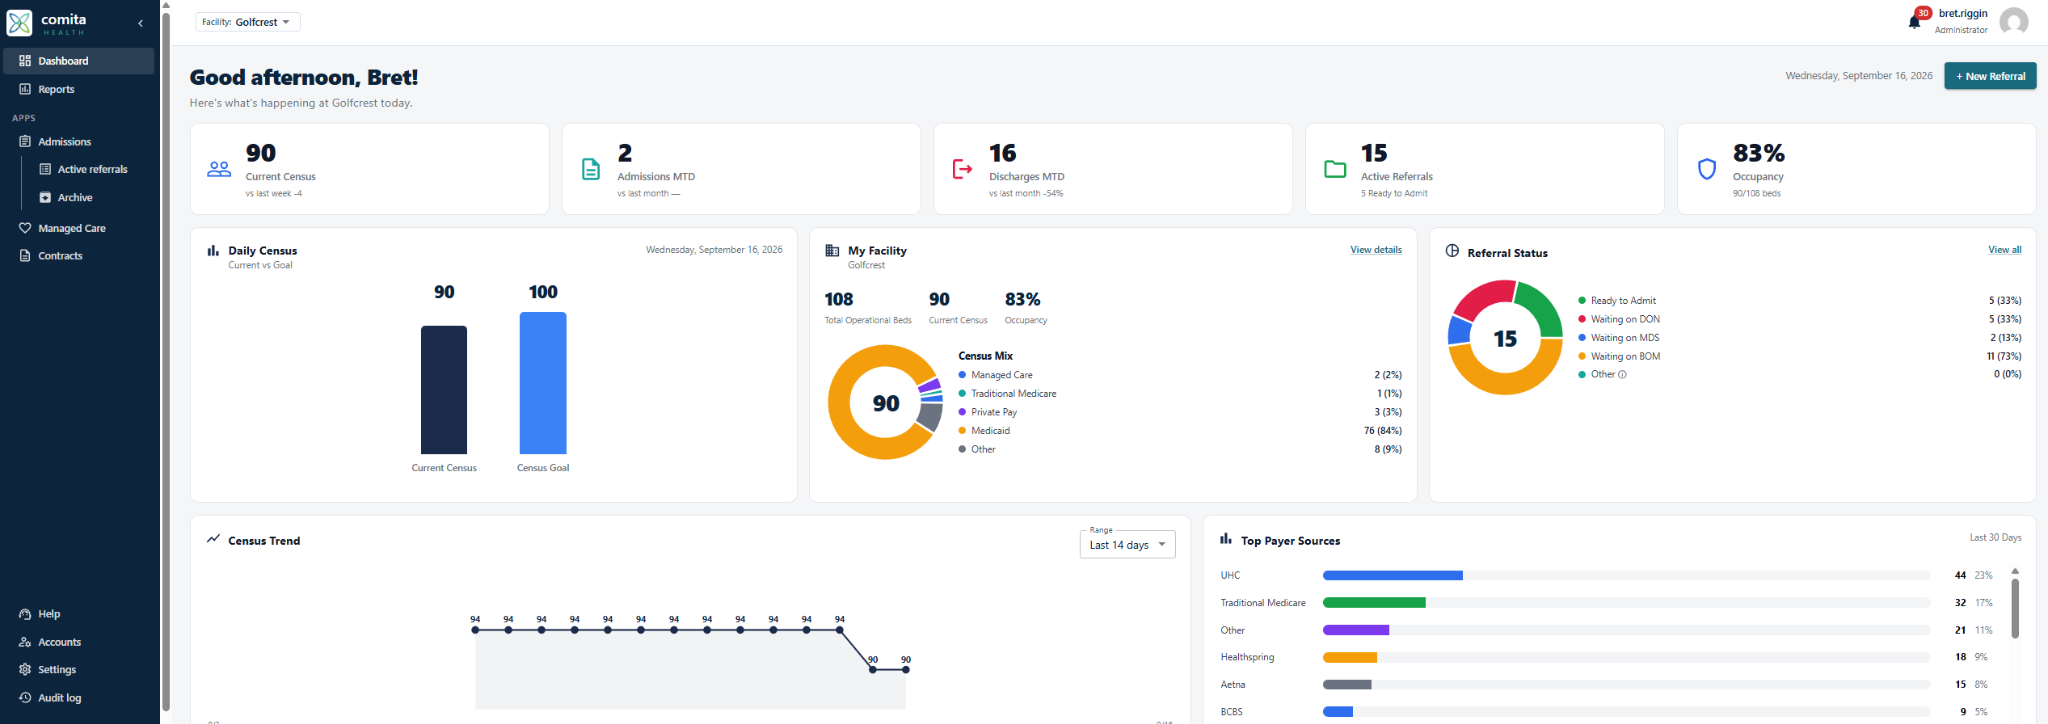2048x724 pixels.
Task: Click the Occupancy shield icon
Action: pyautogui.click(x=1707, y=169)
